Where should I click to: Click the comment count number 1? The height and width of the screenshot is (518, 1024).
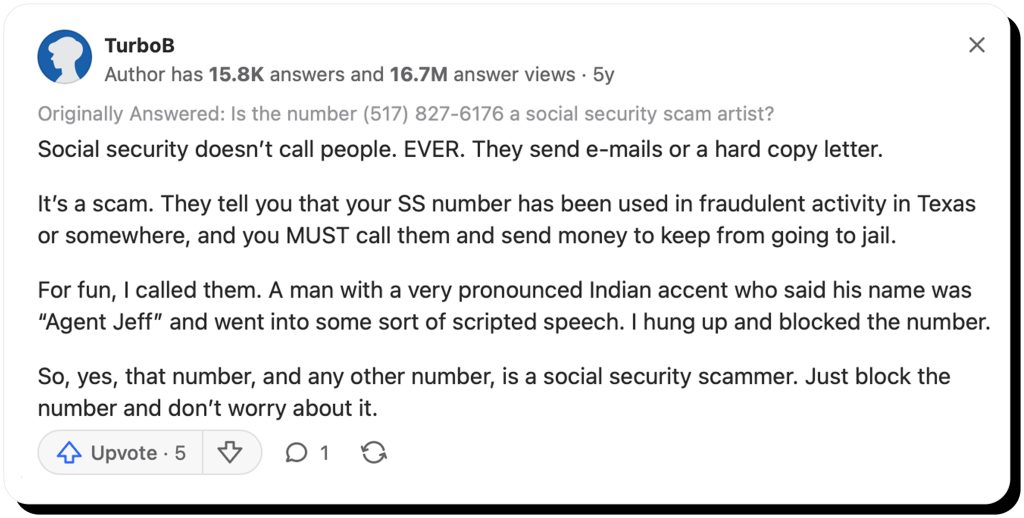click(x=324, y=453)
